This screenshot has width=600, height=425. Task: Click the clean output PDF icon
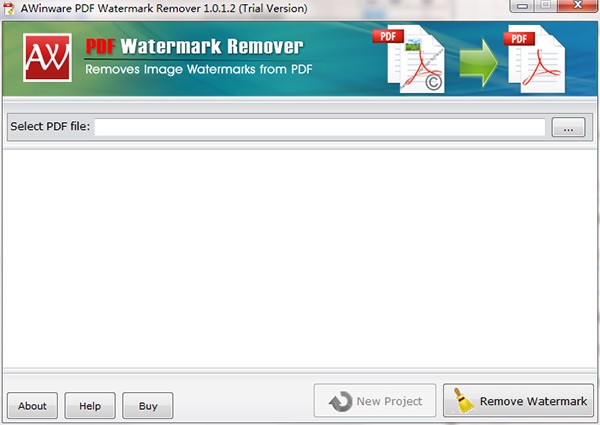(x=536, y=62)
